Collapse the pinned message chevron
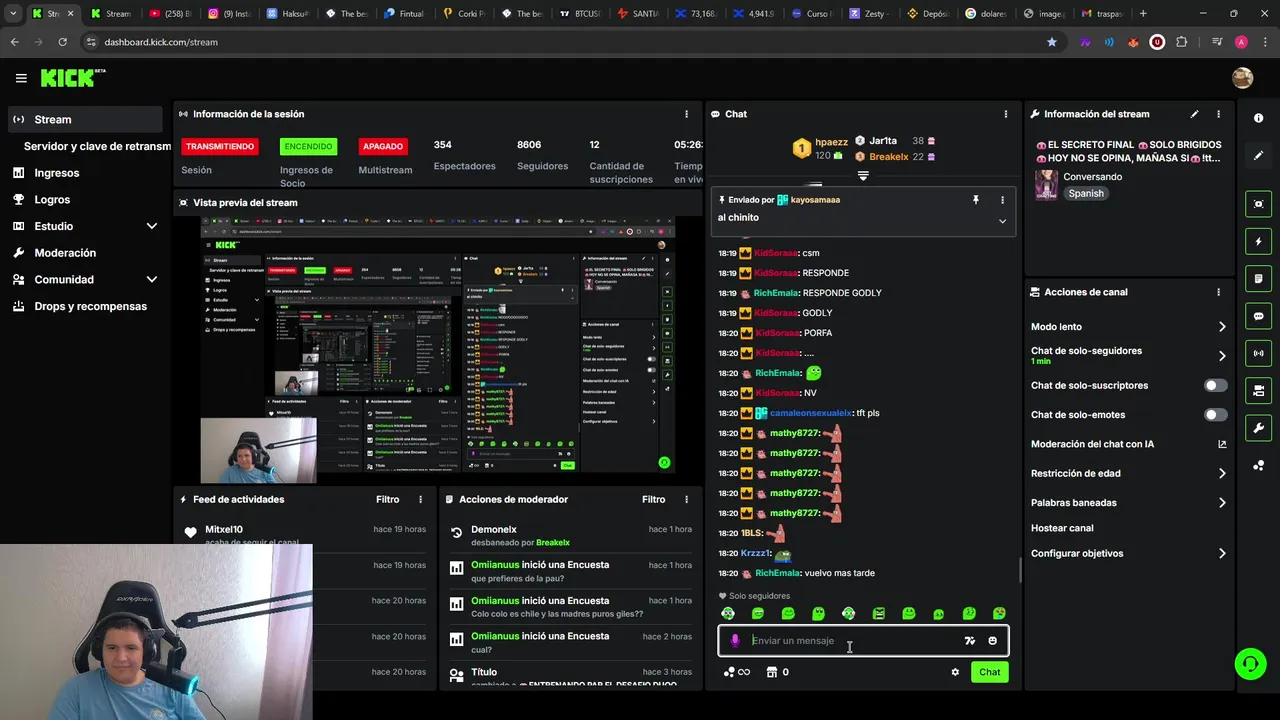 [x=1002, y=221]
